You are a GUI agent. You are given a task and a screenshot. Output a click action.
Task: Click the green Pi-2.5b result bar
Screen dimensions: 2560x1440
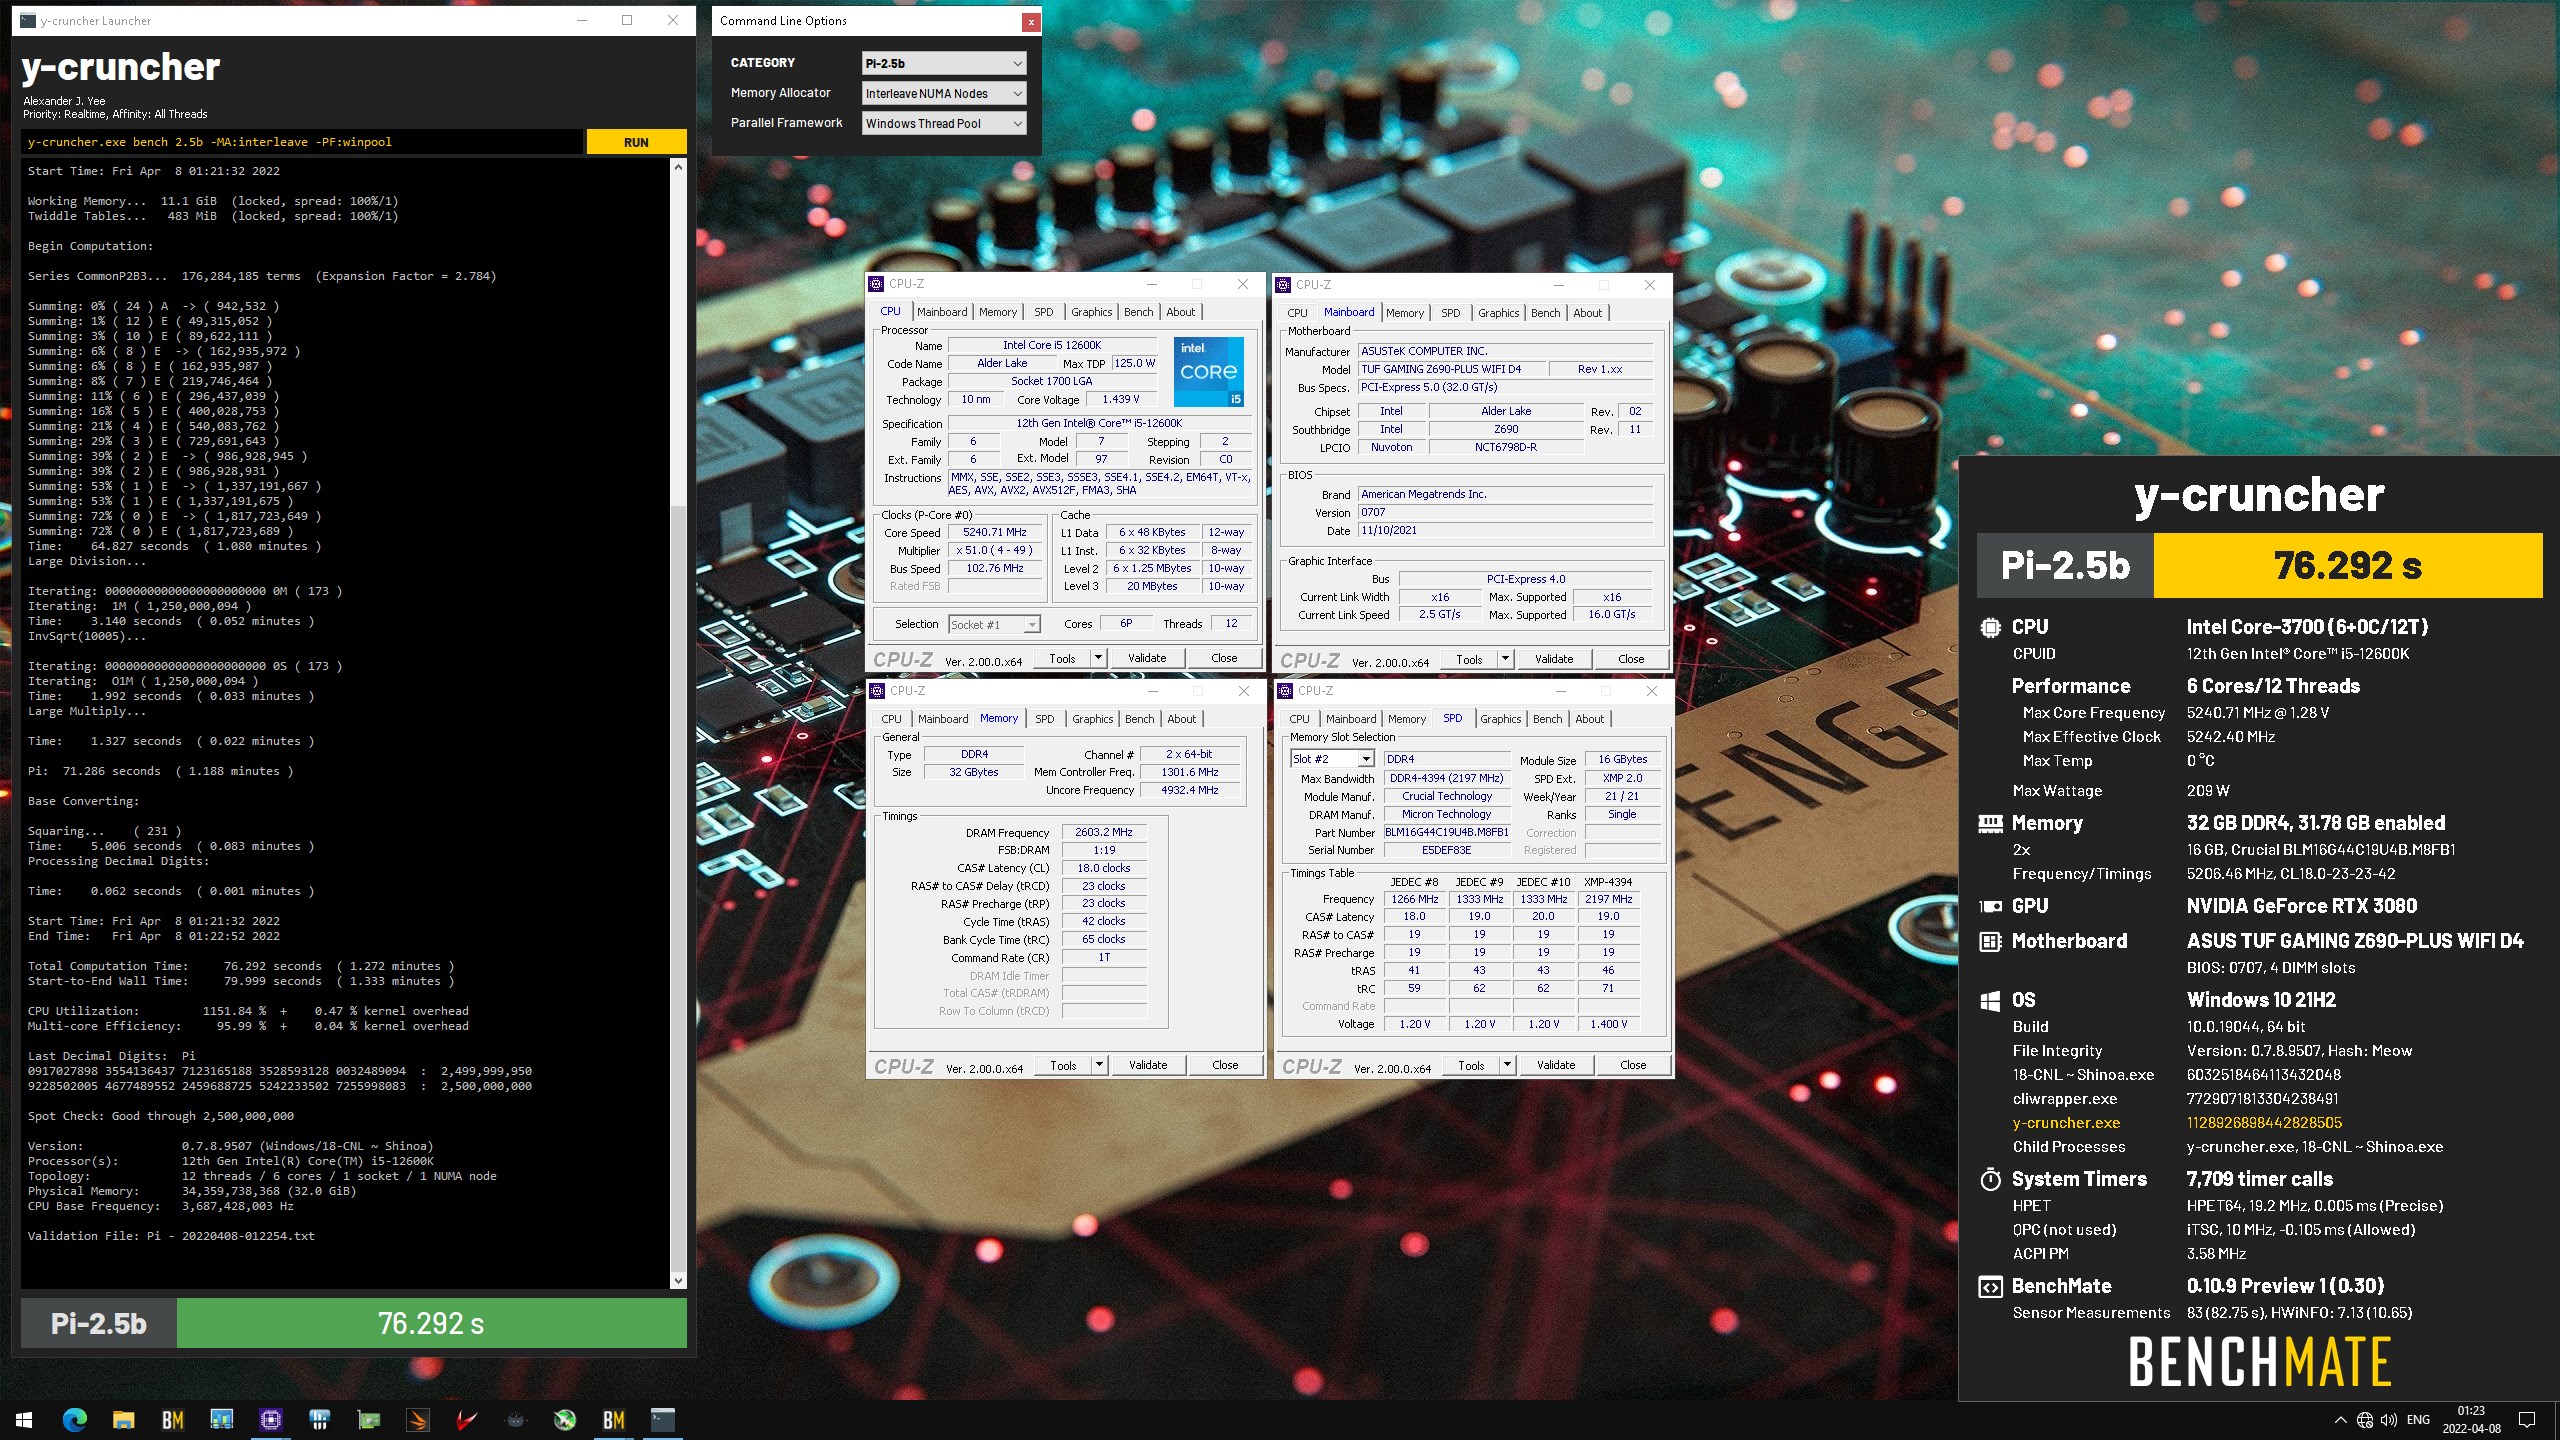tap(431, 1323)
